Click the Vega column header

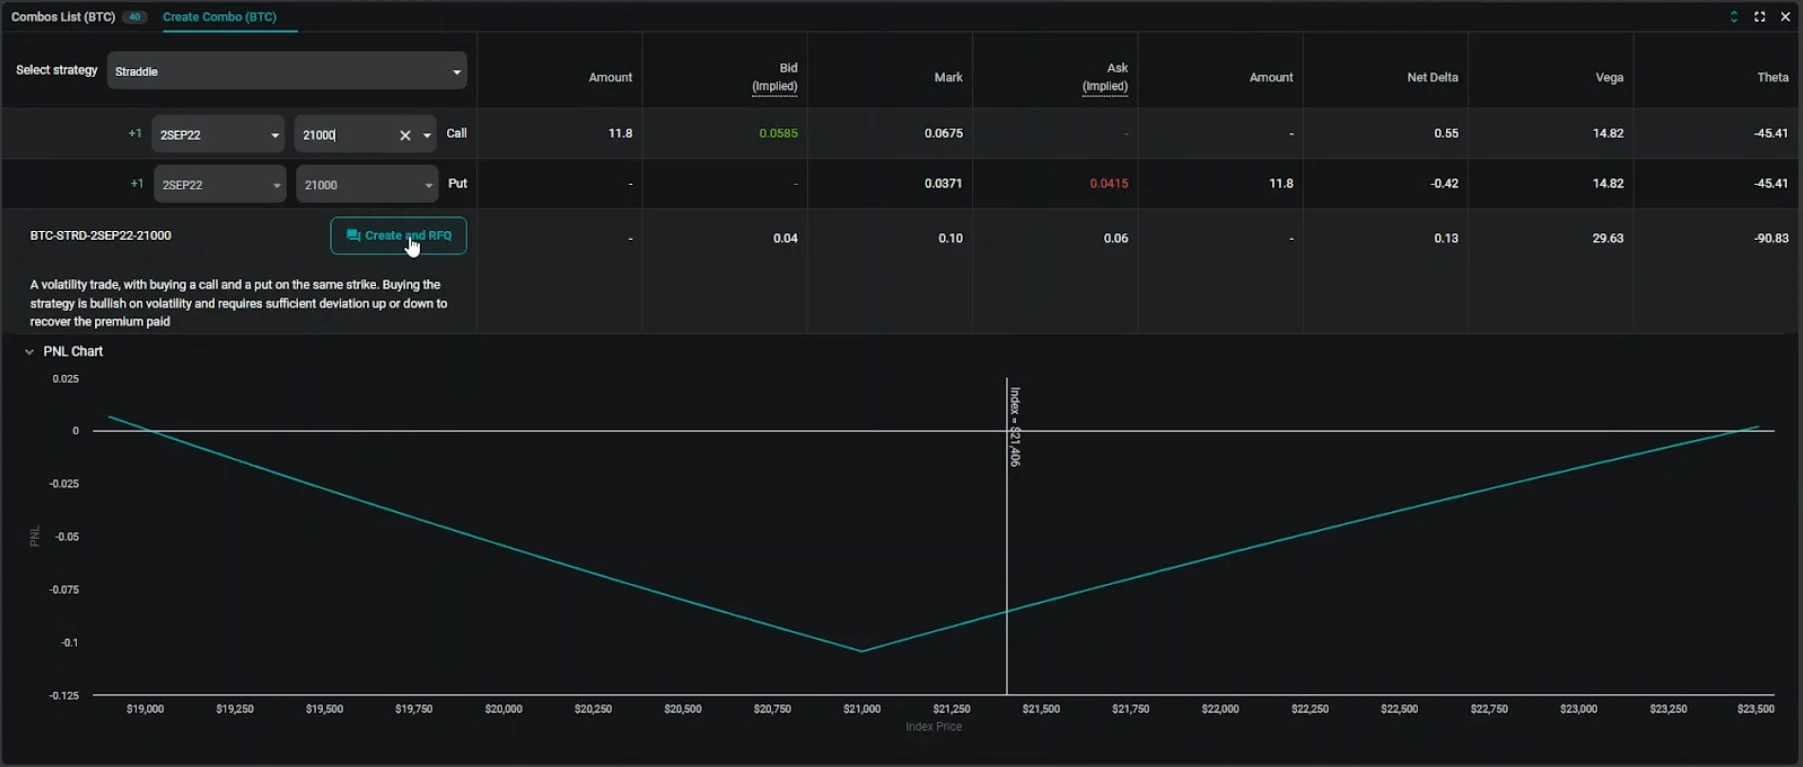click(x=1609, y=77)
